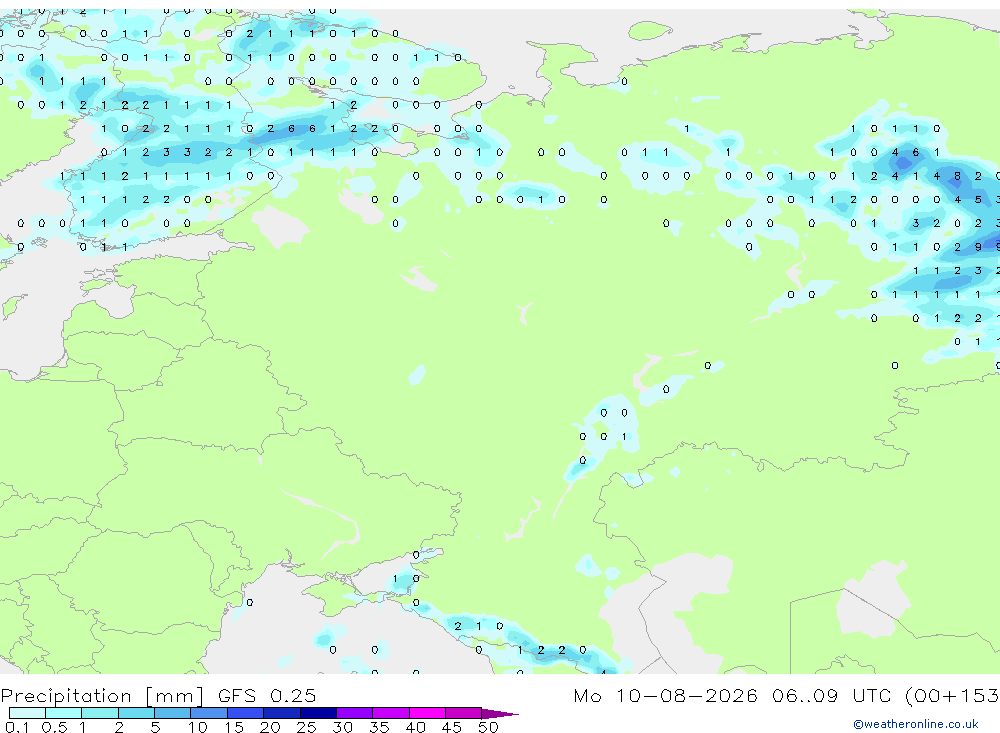Open the weatheronline.co.uk link

916,724
